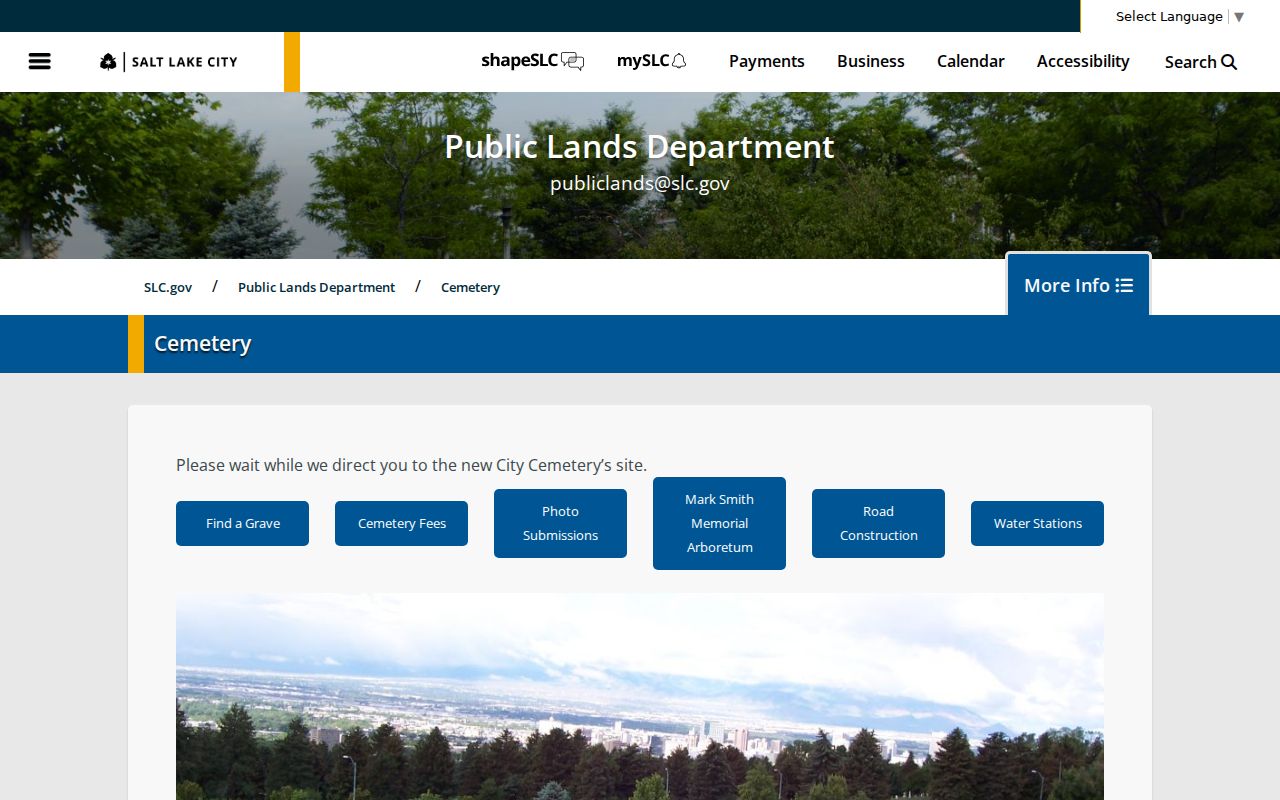Click the cemetery city view photo
This screenshot has height=800, width=1280.
click(640, 696)
